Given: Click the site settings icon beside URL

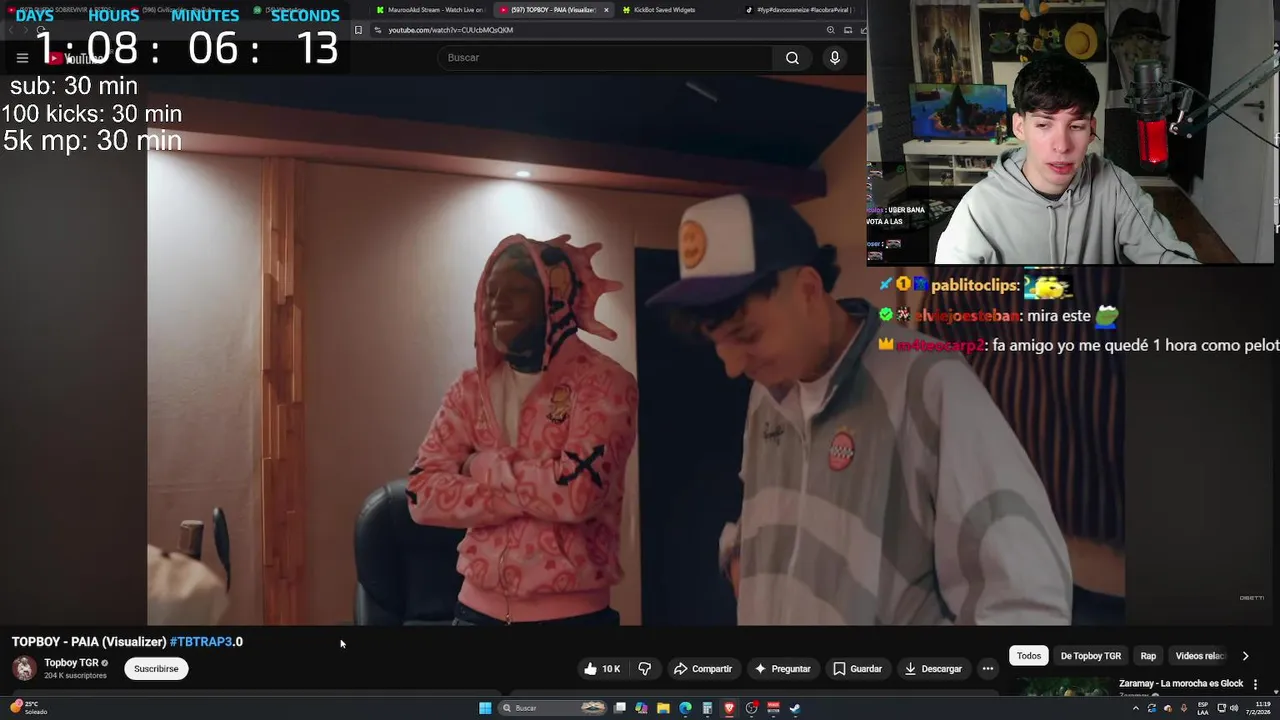Looking at the screenshot, I should click(377, 30).
